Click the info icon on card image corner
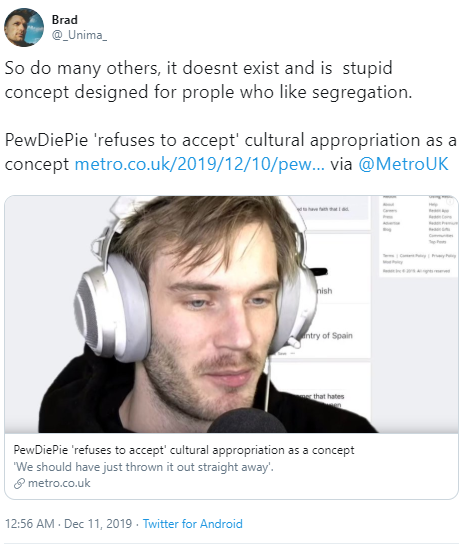This screenshot has width=465, height=544. (450, 201)
